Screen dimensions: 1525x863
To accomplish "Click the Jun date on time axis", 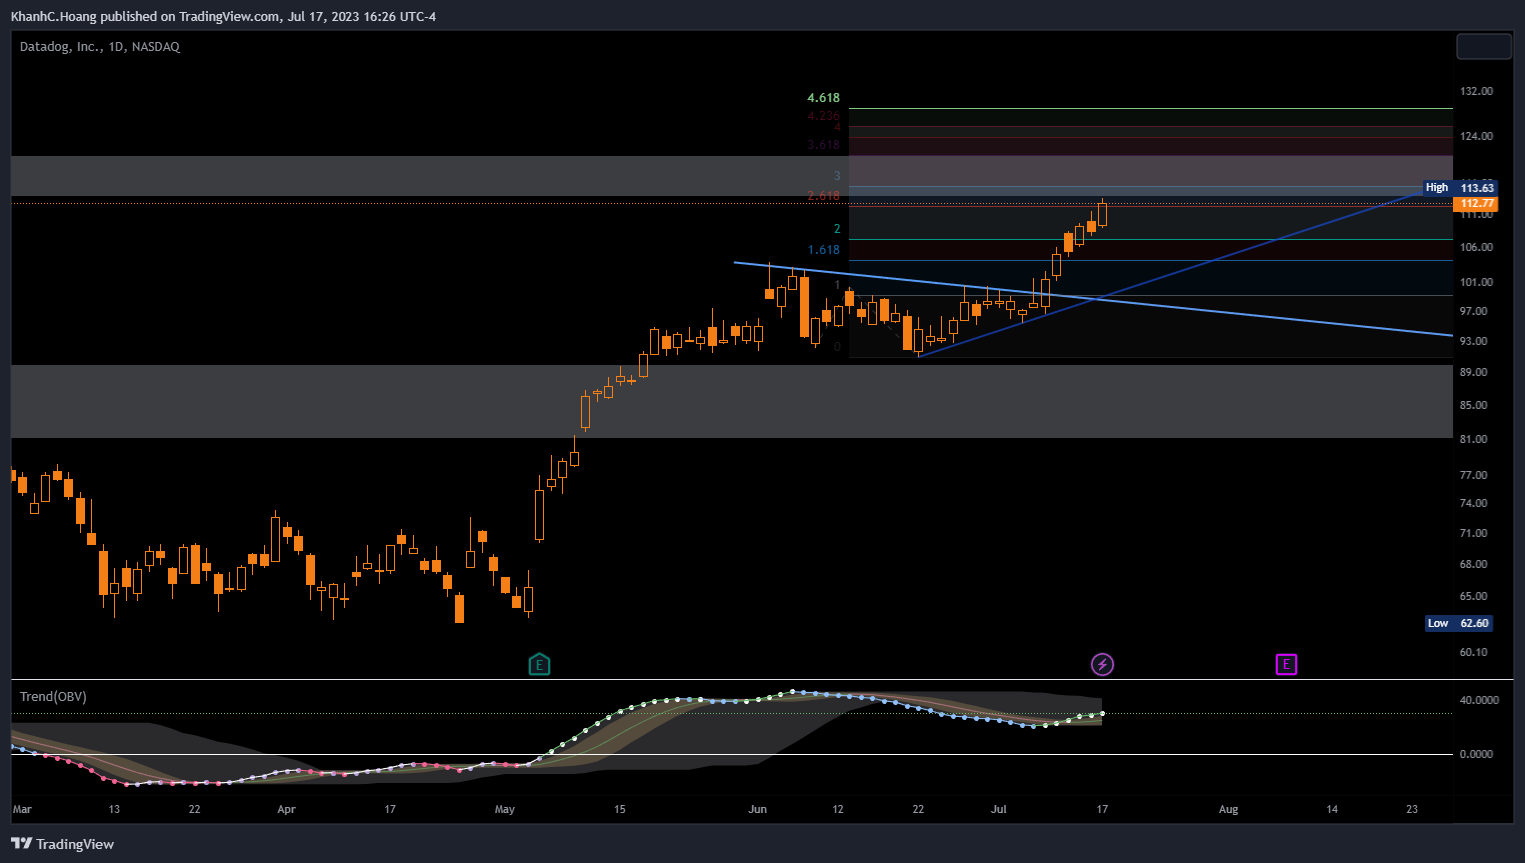I will pos(758,809).
